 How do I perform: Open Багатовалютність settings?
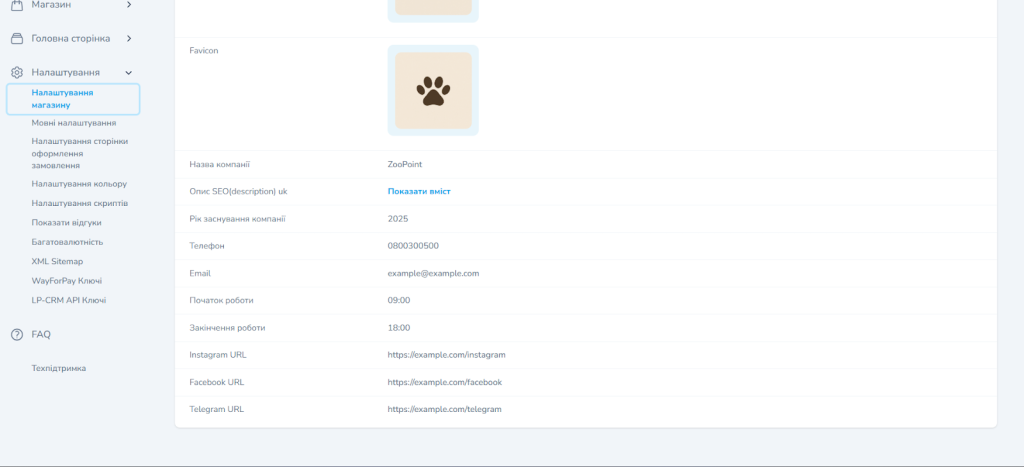click(67, 242)
